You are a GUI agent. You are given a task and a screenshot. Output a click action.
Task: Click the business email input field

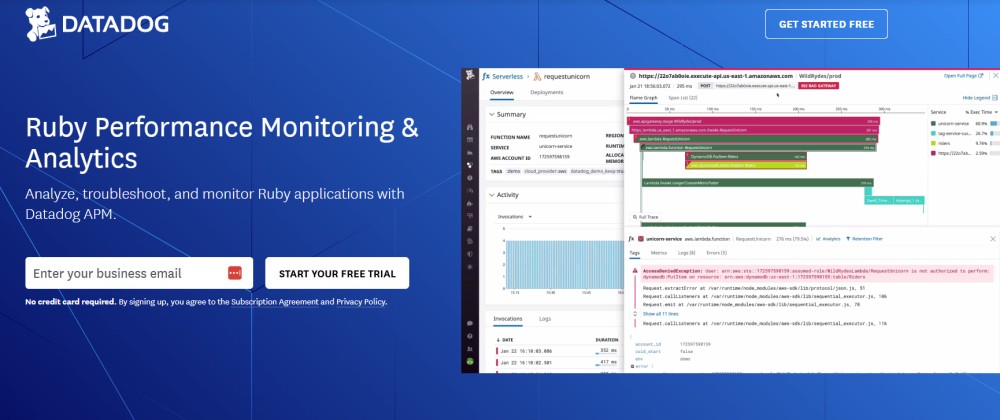[x=125, y=273]
